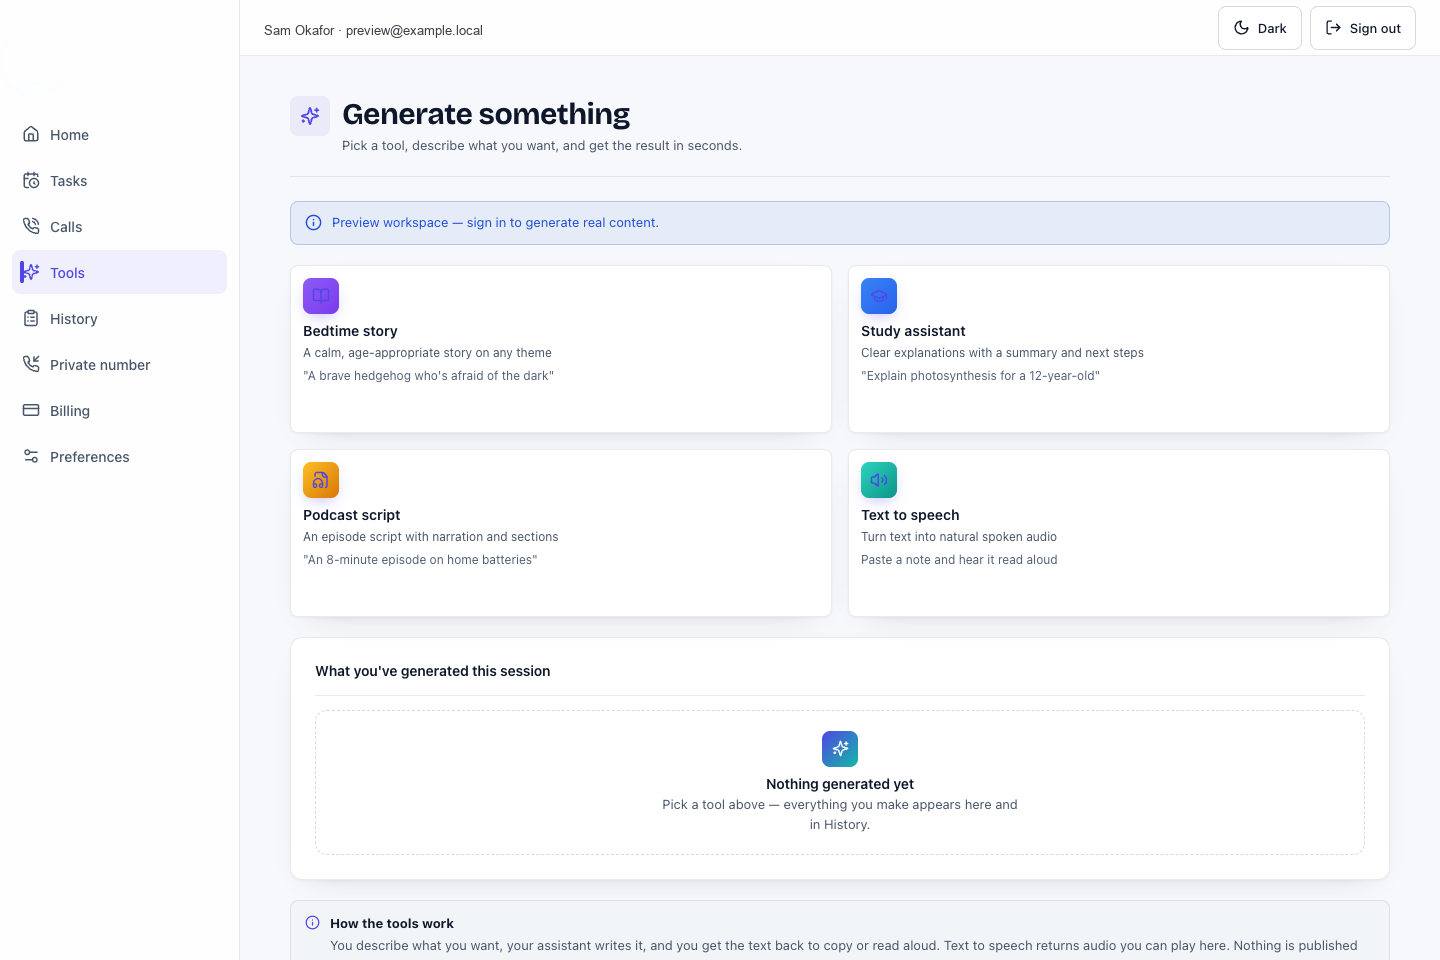Click the Calls phone icon
The width and height of the screenshot is (1440, 960).
(31, 226)
